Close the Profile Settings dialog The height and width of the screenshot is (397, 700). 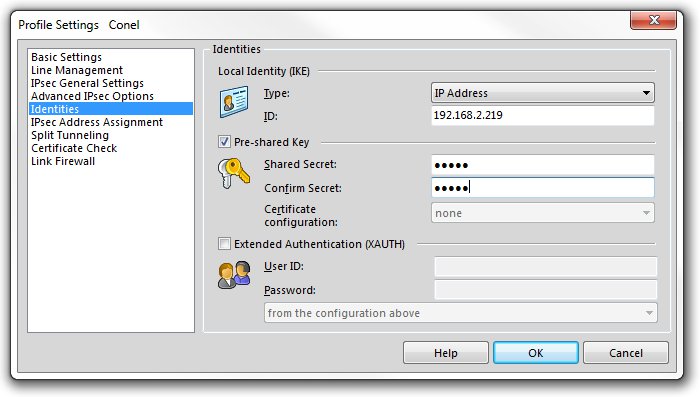pos(653,20)
